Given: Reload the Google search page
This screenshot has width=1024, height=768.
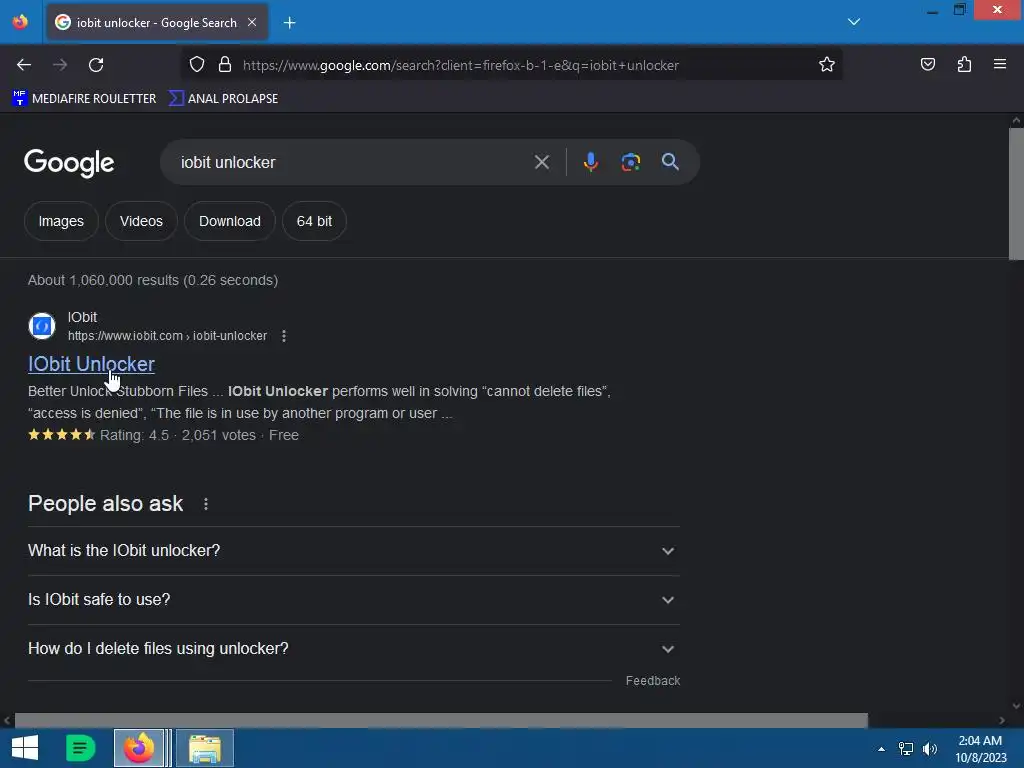Looking at the screenshot, I should pos(96,65).
